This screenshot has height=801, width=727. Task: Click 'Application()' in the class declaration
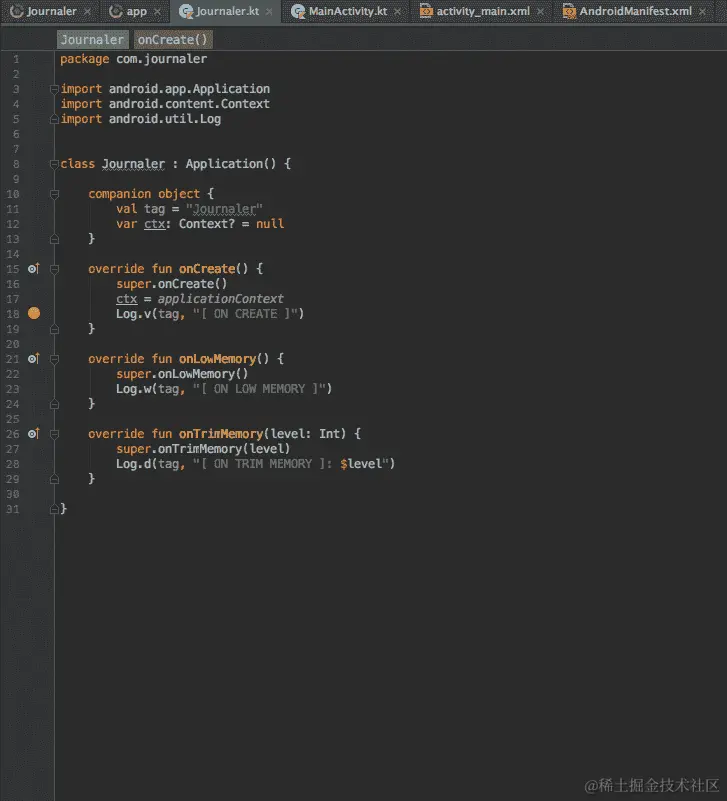coord(231,164)
